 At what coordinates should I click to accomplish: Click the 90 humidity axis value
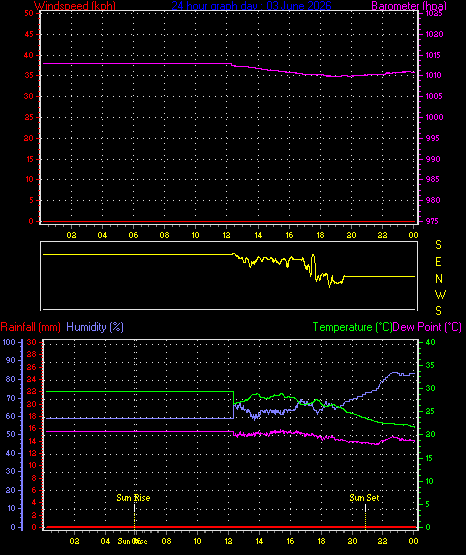pos(11,360)
